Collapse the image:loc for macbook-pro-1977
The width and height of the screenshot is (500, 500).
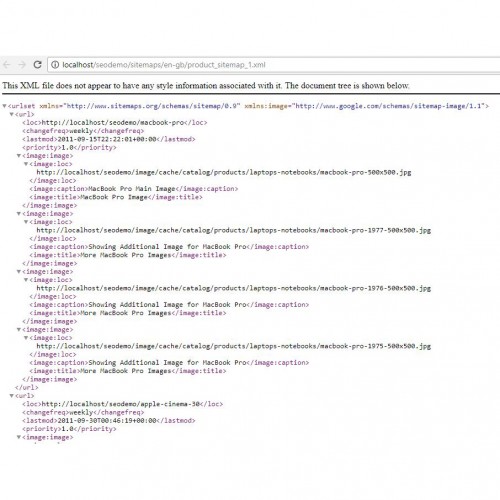26,222
